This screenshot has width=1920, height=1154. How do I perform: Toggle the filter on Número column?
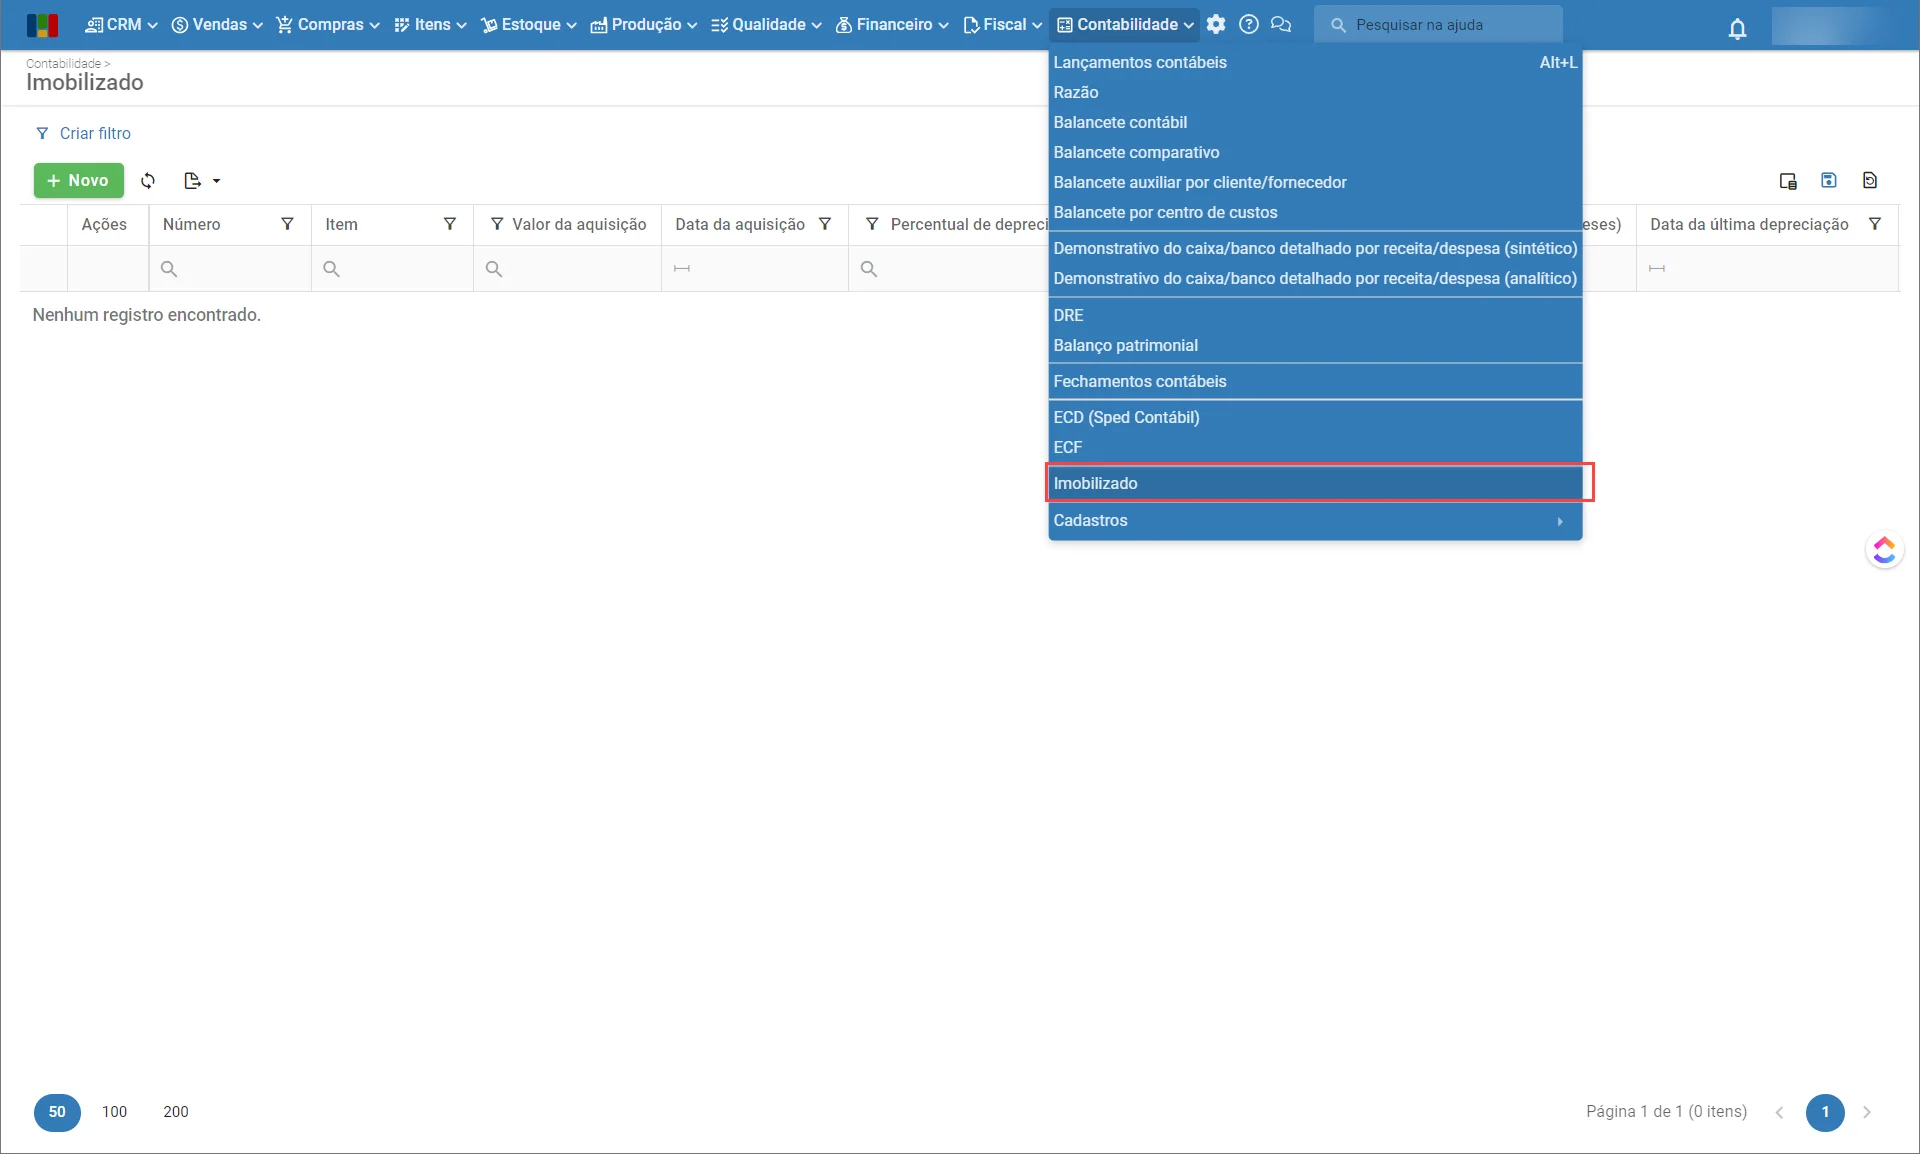[288, 224]
